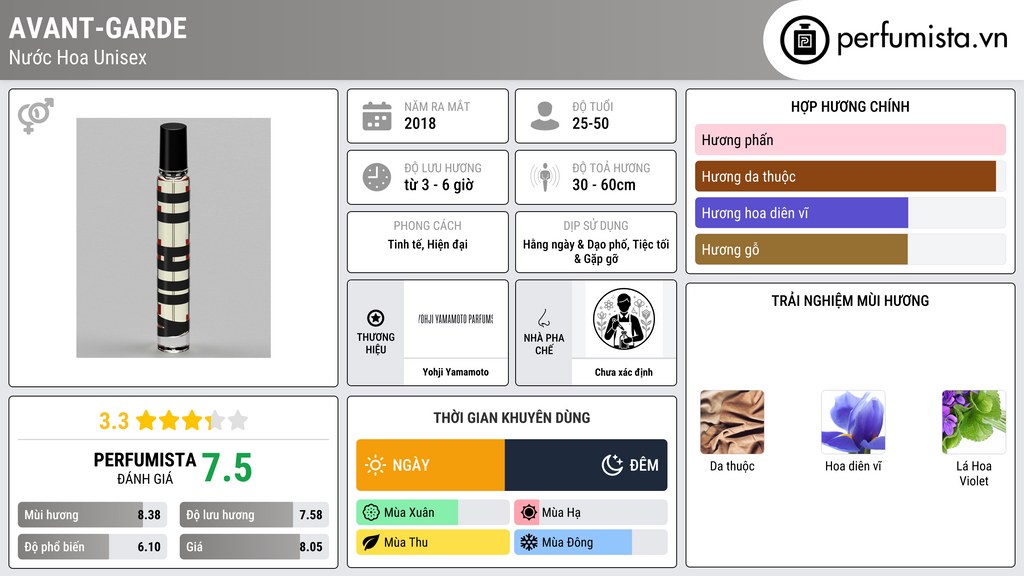Image resolution: width=1024 pixels, height=576 pixels.
Task: Click the sillage value 30 - 60cm
Action: [603, 185]
